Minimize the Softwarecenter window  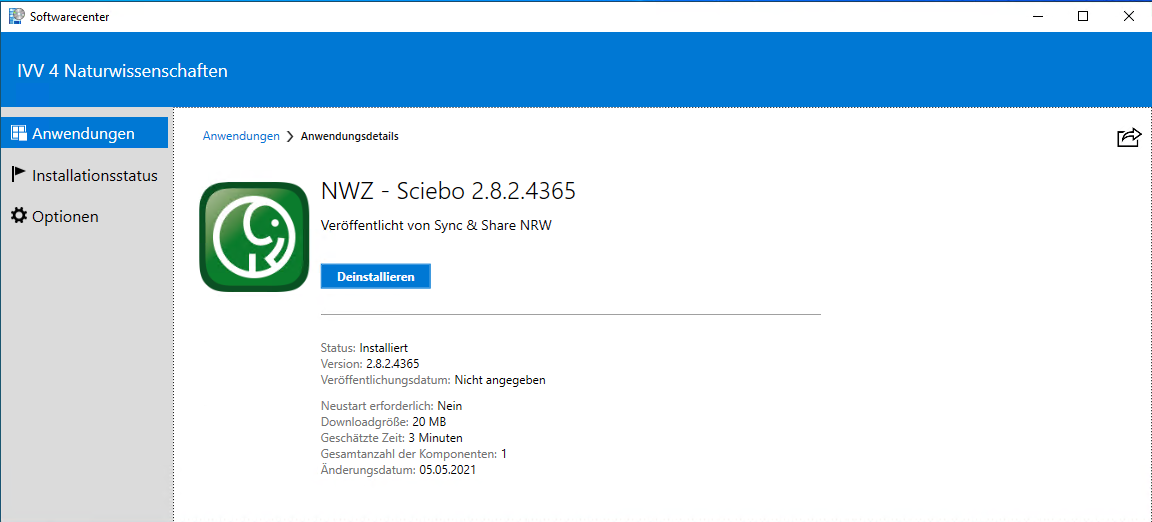click(x=1036, y=16)
